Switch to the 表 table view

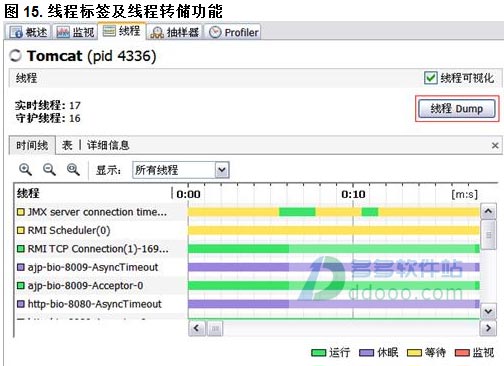tap(67, 145)
